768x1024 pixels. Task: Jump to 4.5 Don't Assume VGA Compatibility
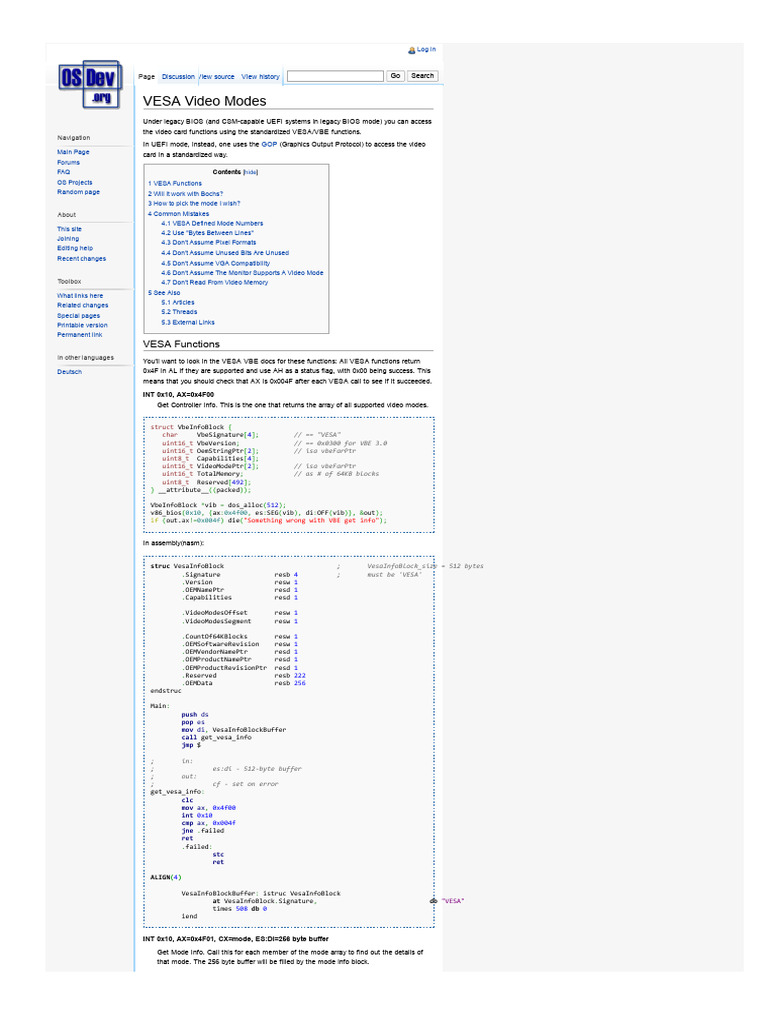(x=216, y=263)
